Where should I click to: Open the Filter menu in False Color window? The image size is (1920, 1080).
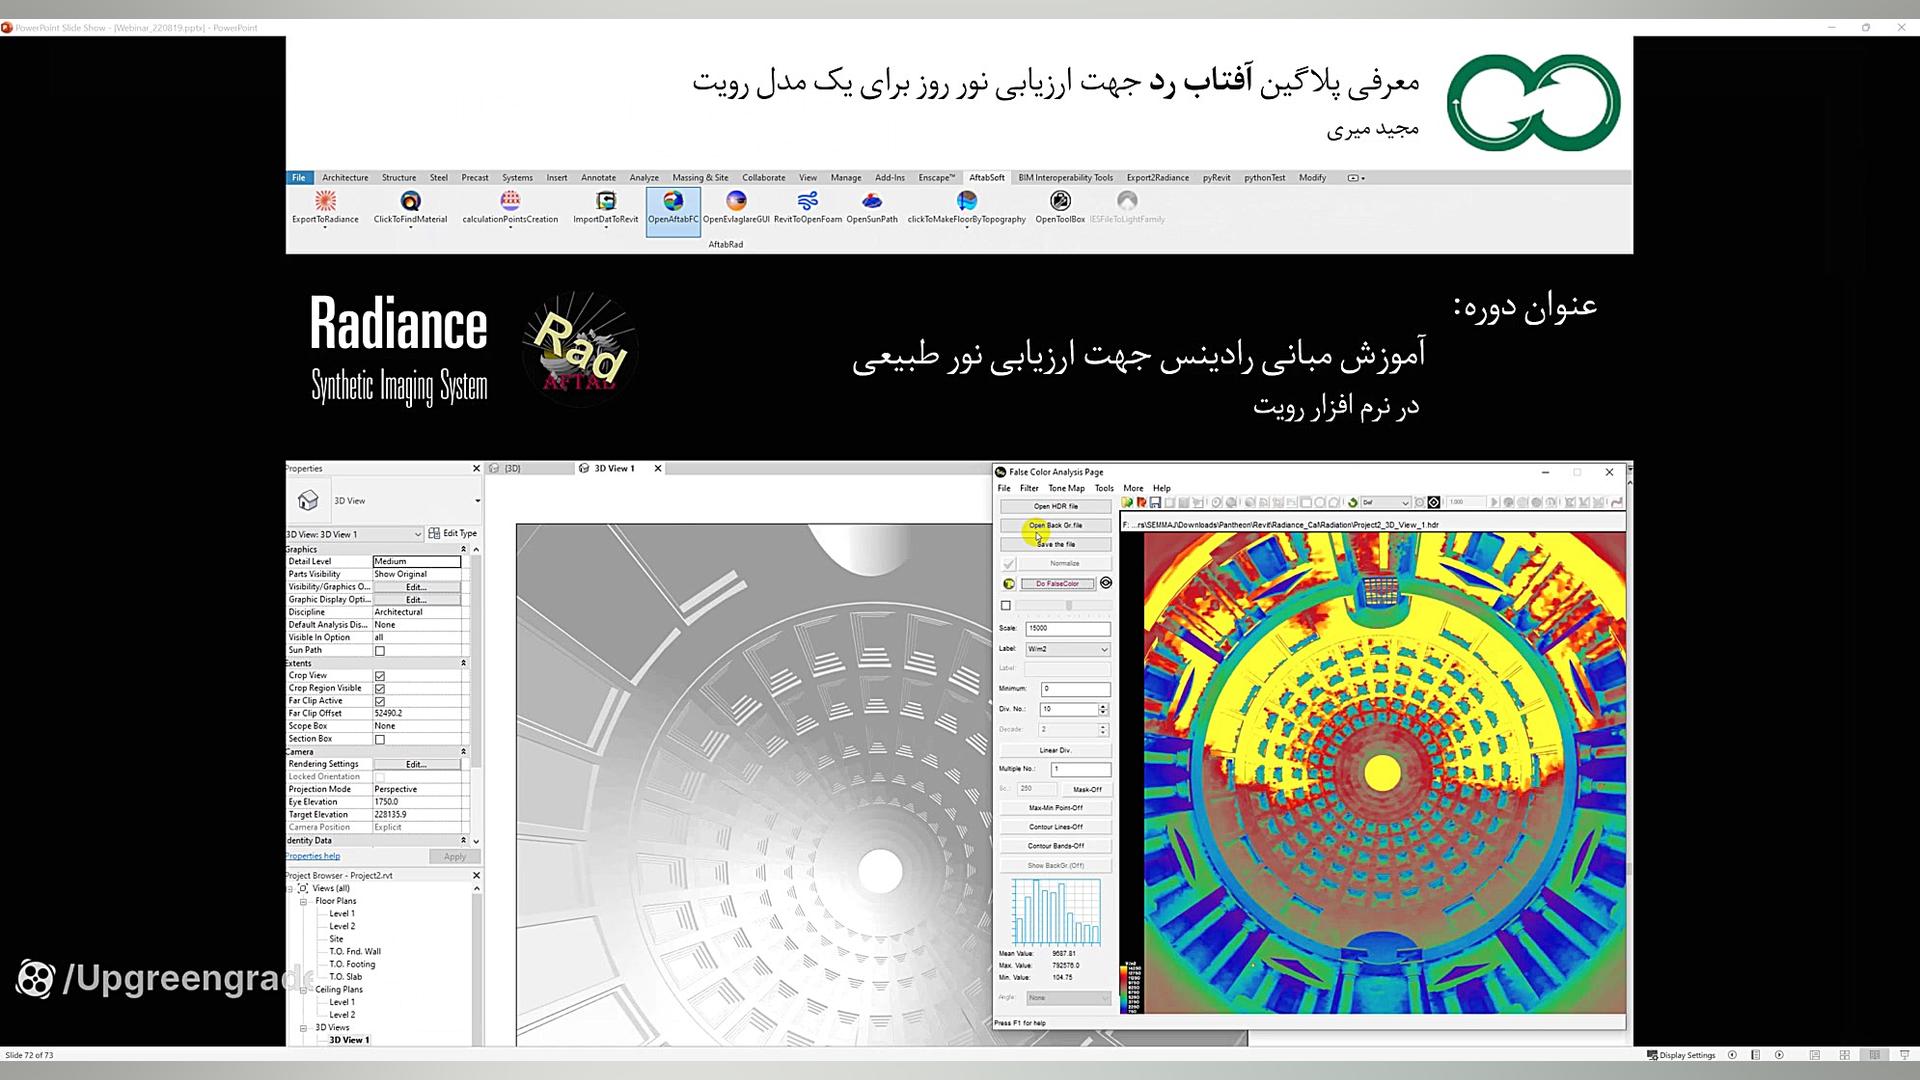coord(1029,488)
